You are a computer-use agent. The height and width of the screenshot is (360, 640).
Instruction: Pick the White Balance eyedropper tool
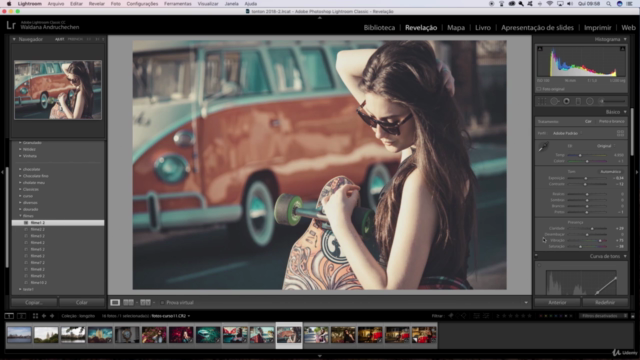543,147
